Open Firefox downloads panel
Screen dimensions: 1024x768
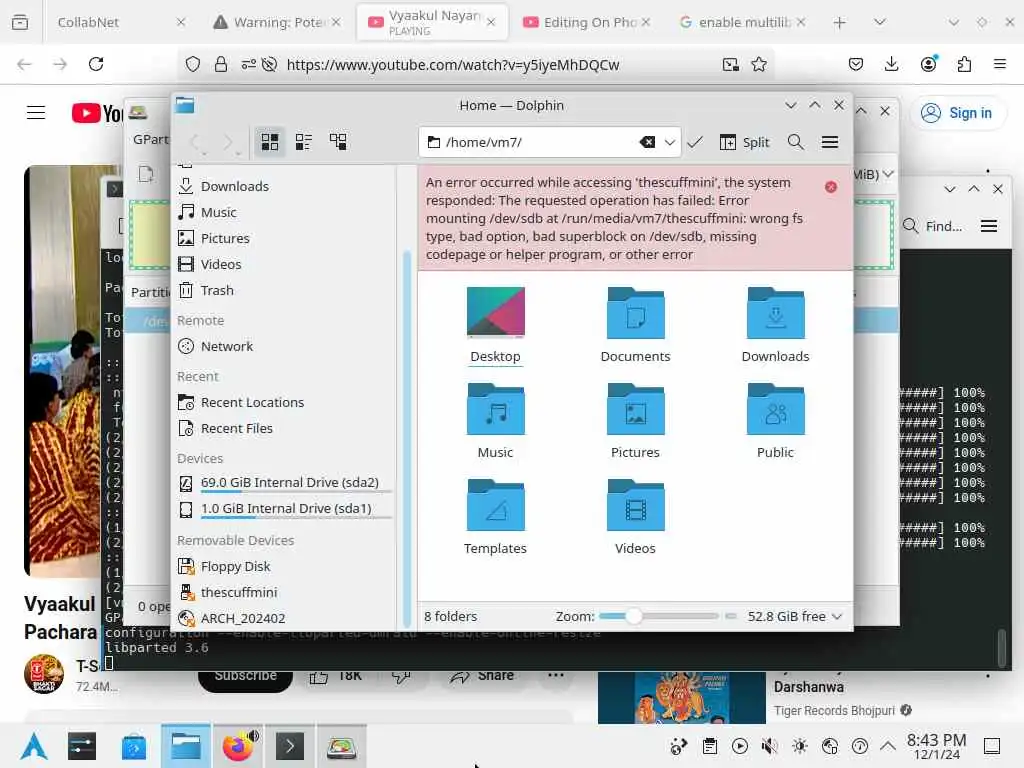pos(891,64)
